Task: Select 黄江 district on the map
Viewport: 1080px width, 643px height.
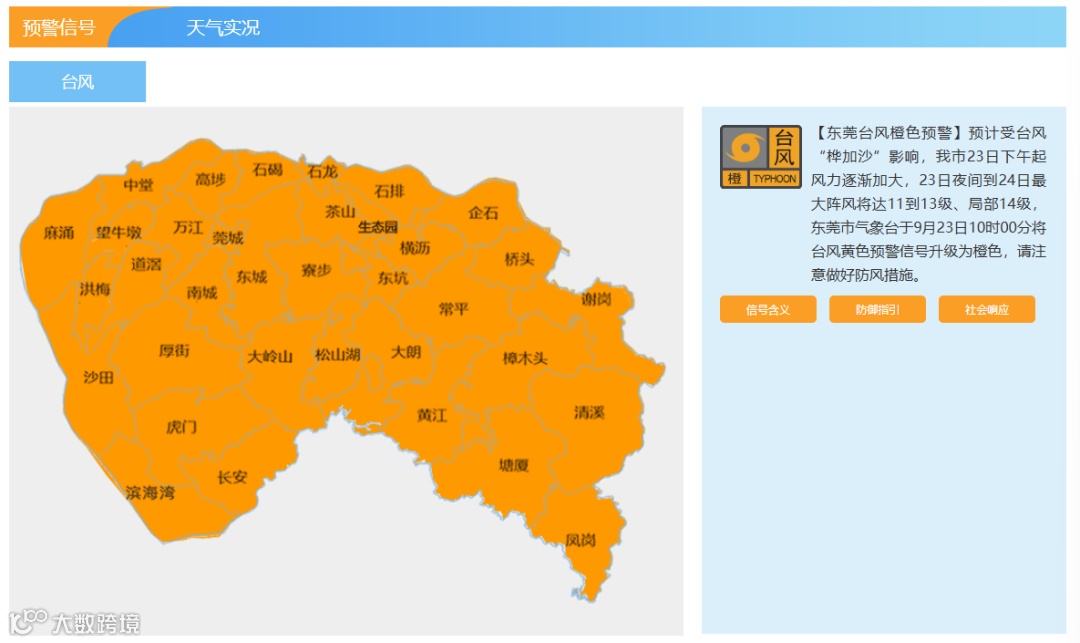Action: [432, 415]
